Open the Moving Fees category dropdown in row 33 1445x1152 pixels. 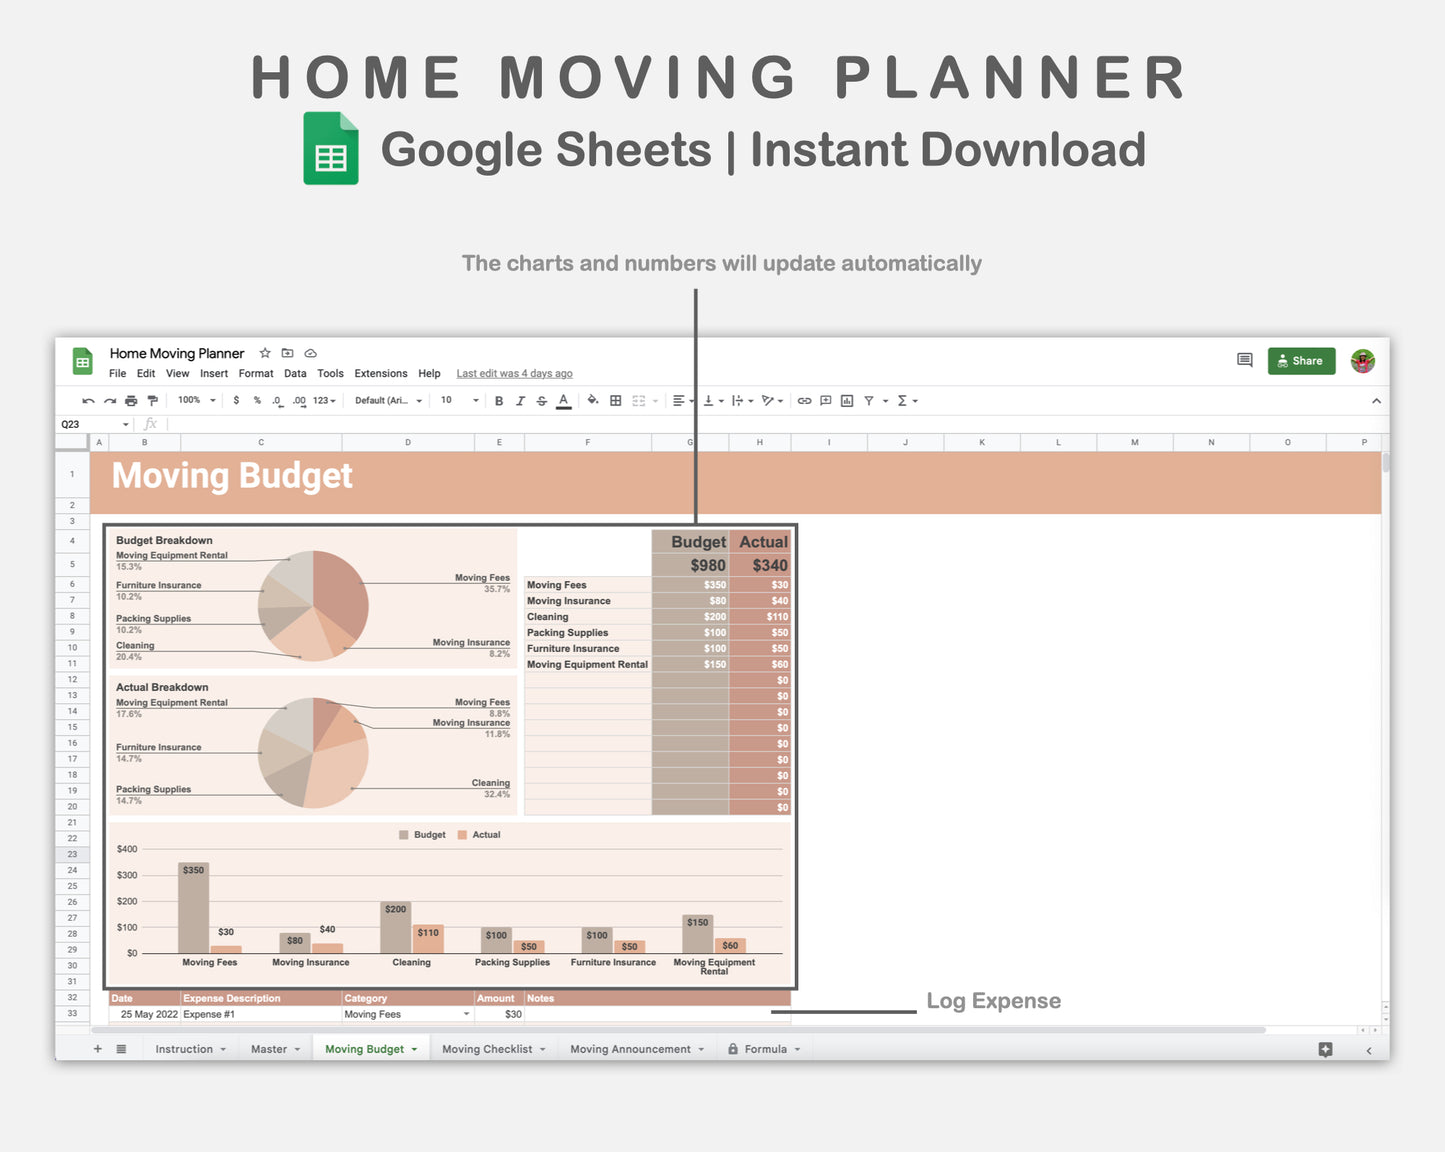[464, 1013]
